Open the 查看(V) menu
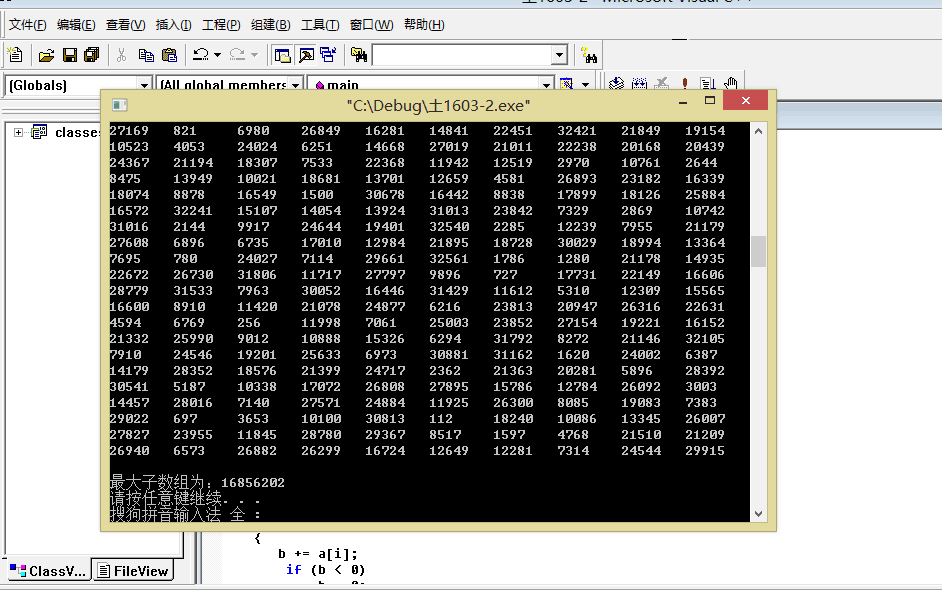 click(x=126, y=25)
